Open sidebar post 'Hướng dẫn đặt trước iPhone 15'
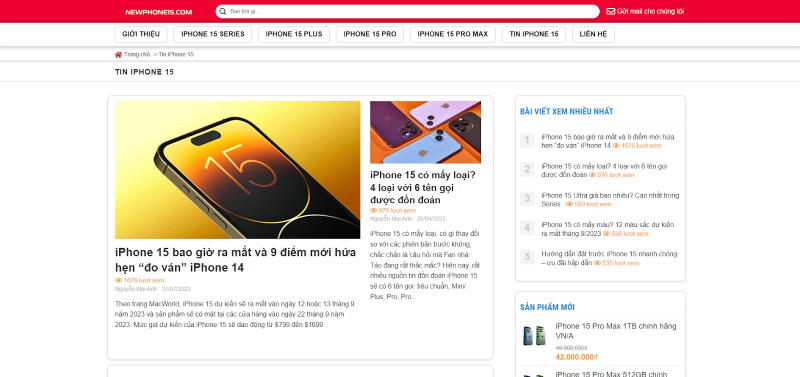 click(x=609, y=258)
